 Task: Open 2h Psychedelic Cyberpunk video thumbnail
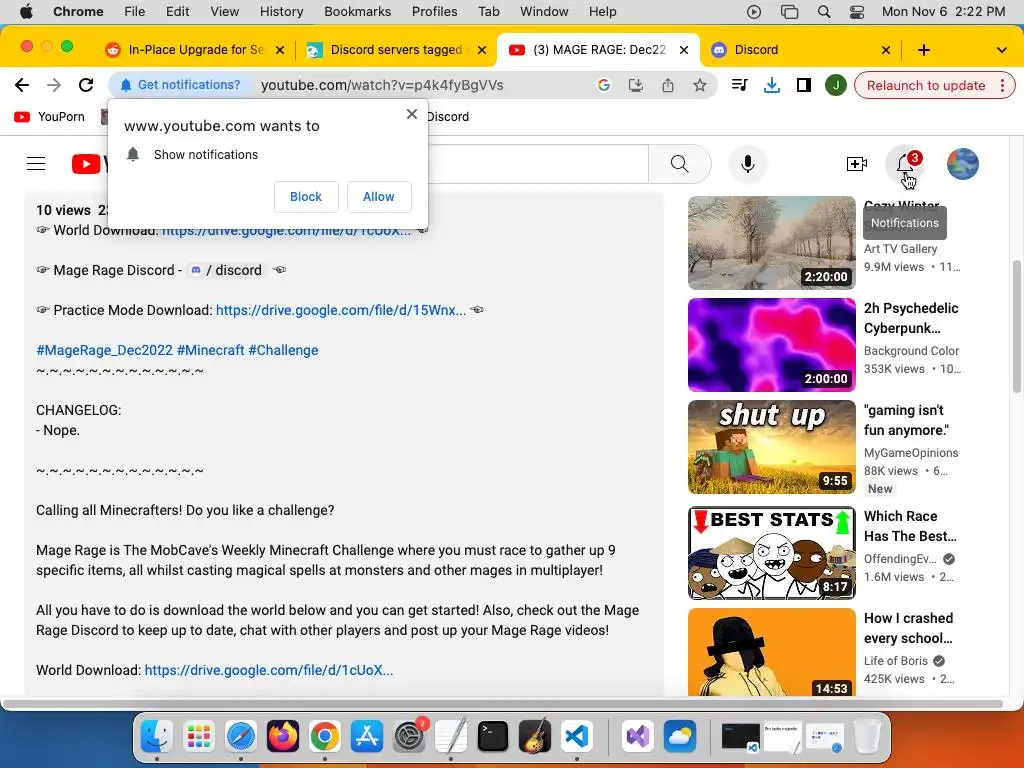coord(772,345)
